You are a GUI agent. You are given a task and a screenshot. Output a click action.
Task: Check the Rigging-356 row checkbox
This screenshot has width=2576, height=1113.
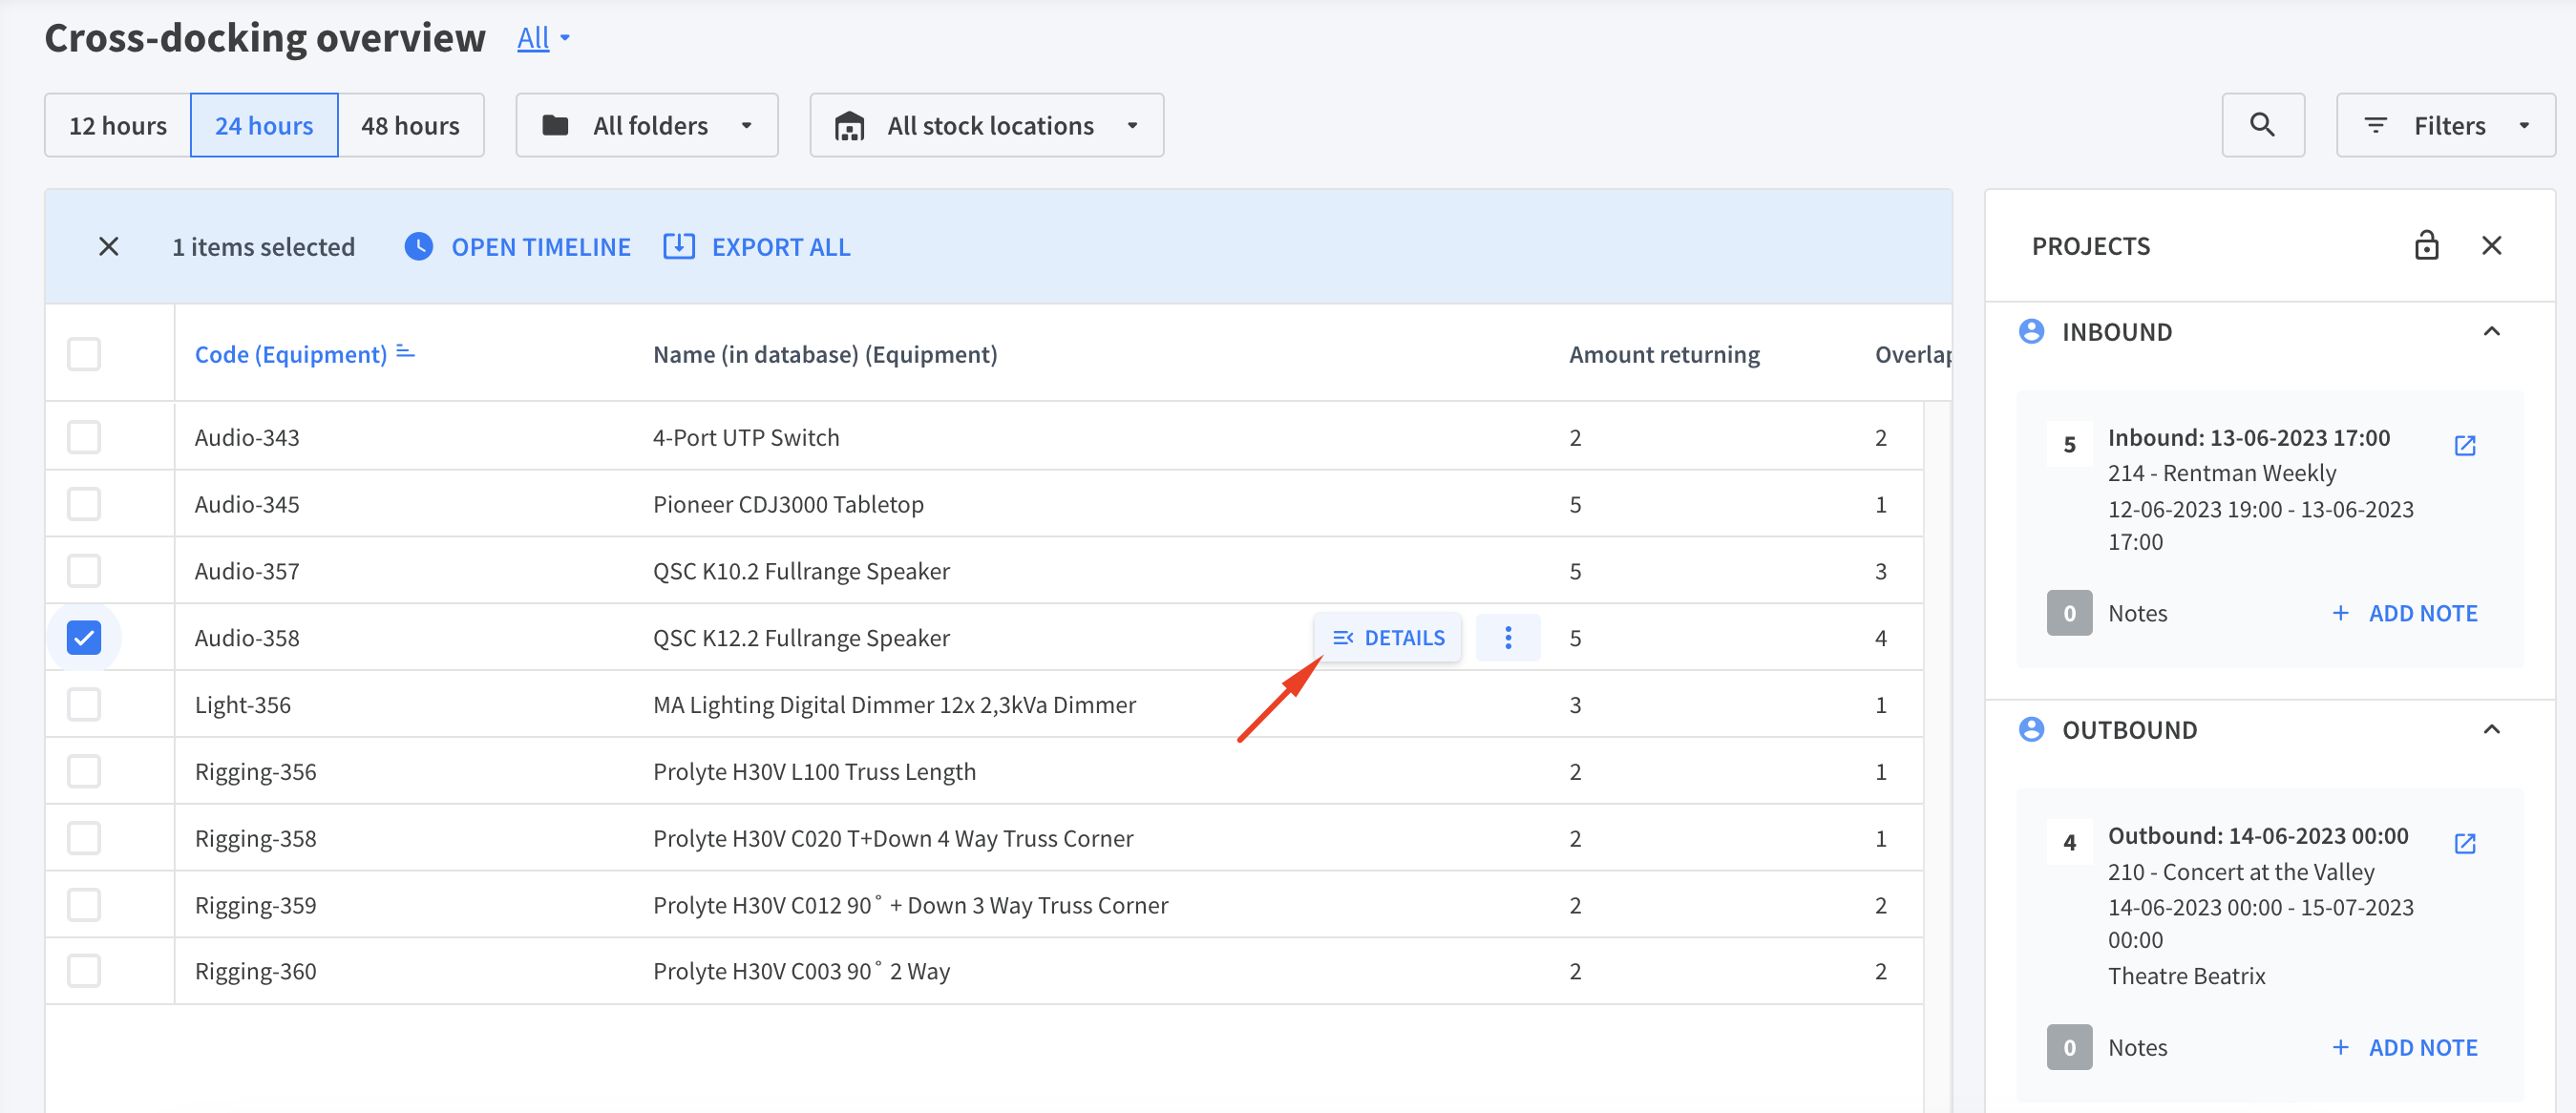84,771
